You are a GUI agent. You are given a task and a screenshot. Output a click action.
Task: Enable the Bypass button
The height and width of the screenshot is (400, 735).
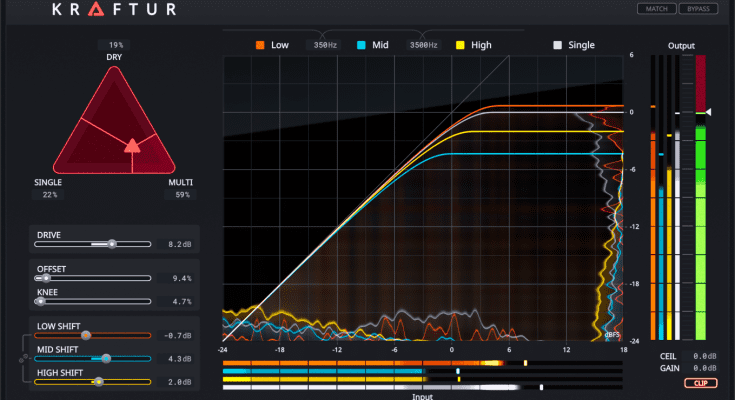coord(701,9)
